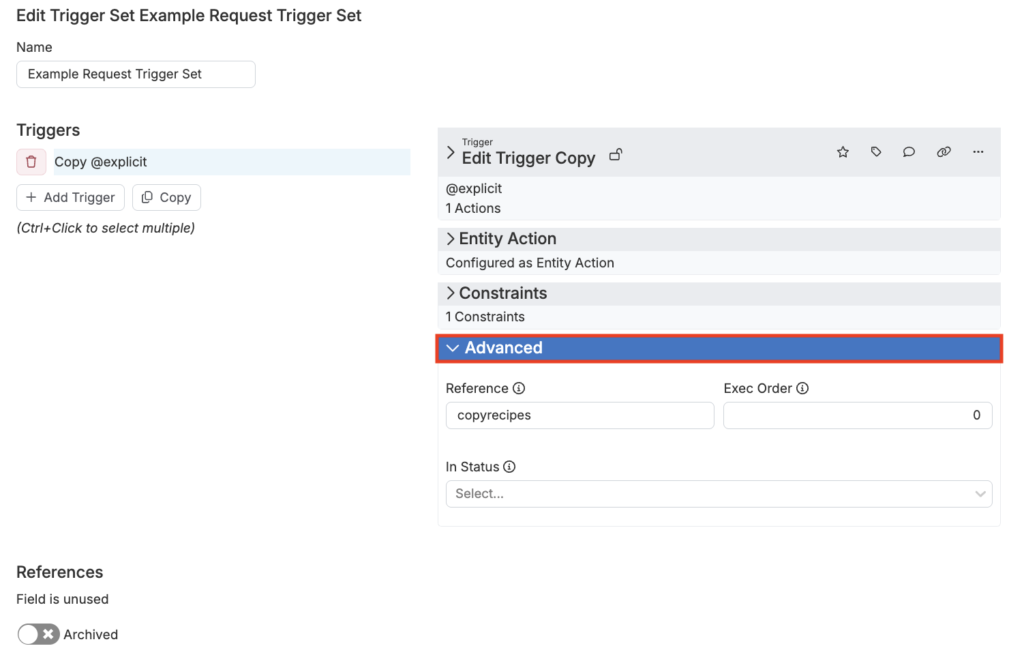Toggle the Archived switch

coord(39,634)
